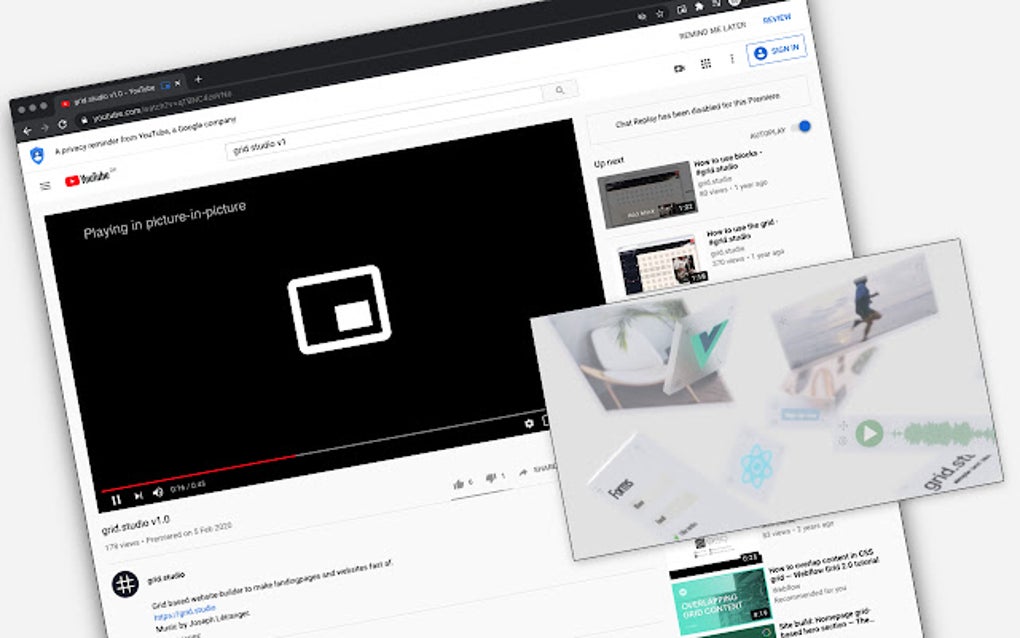
Task: Click the YouTube logo
Action: pyautogui.click(x=75, y=180)
